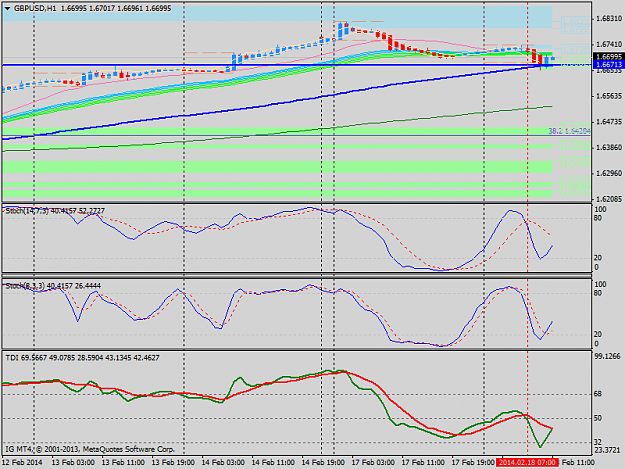The width and height of the screenshot is (625, 469).
Task: Select the blue 1.66713 level price tag
Action: 608,64
